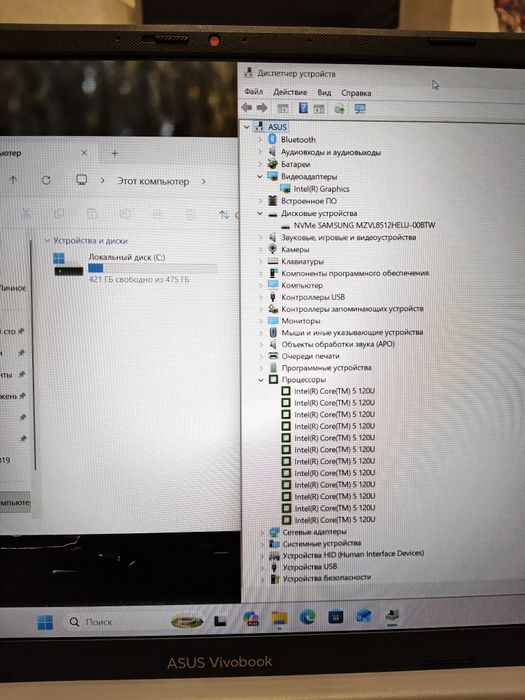Select the NVMe SAMSUNG MZVL8512HELU-00BTW disk

point(364,225)
